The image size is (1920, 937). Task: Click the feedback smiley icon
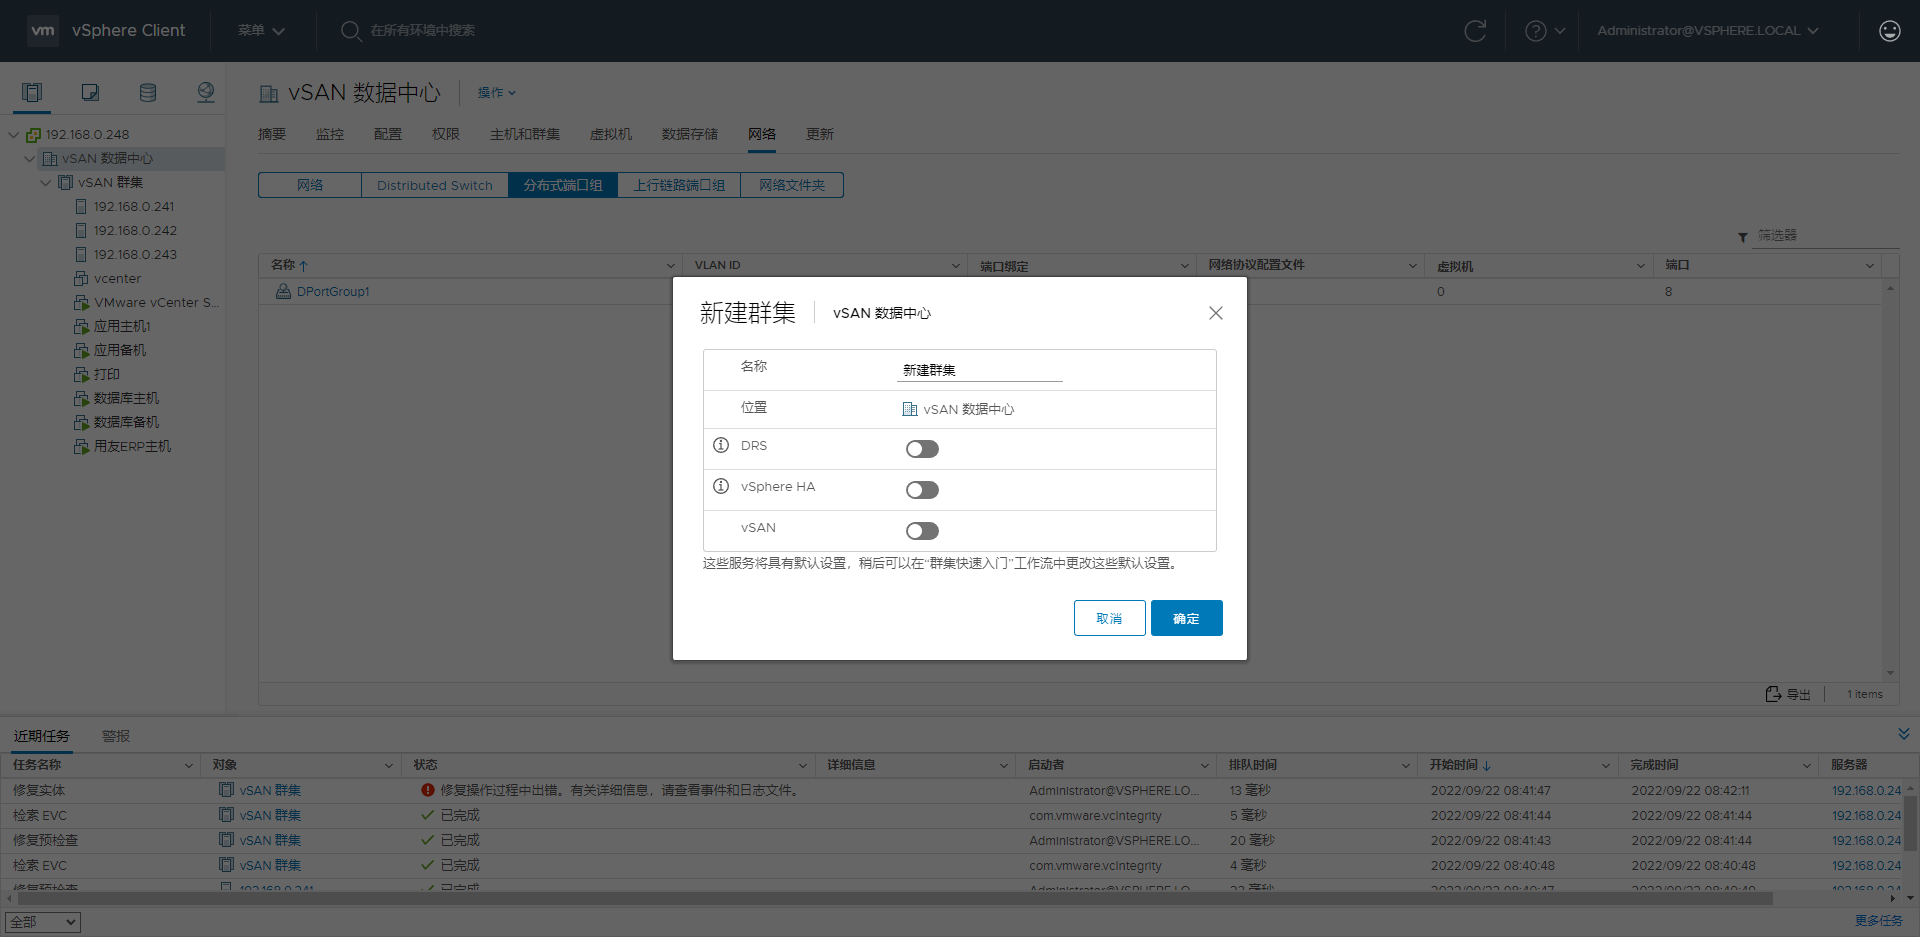1889,31
